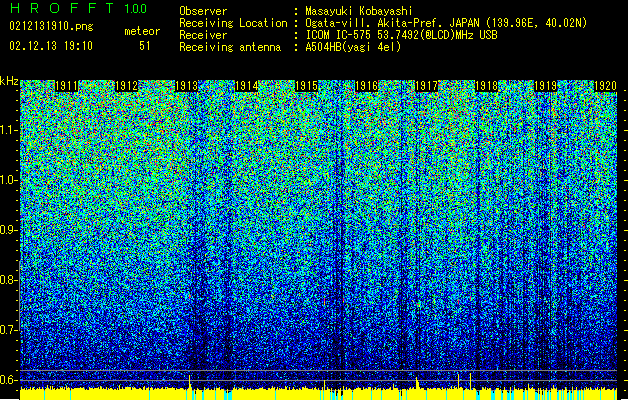Click the 1919 time marker
This screenshot has height=400, width=629.
(x=546, y=86)
